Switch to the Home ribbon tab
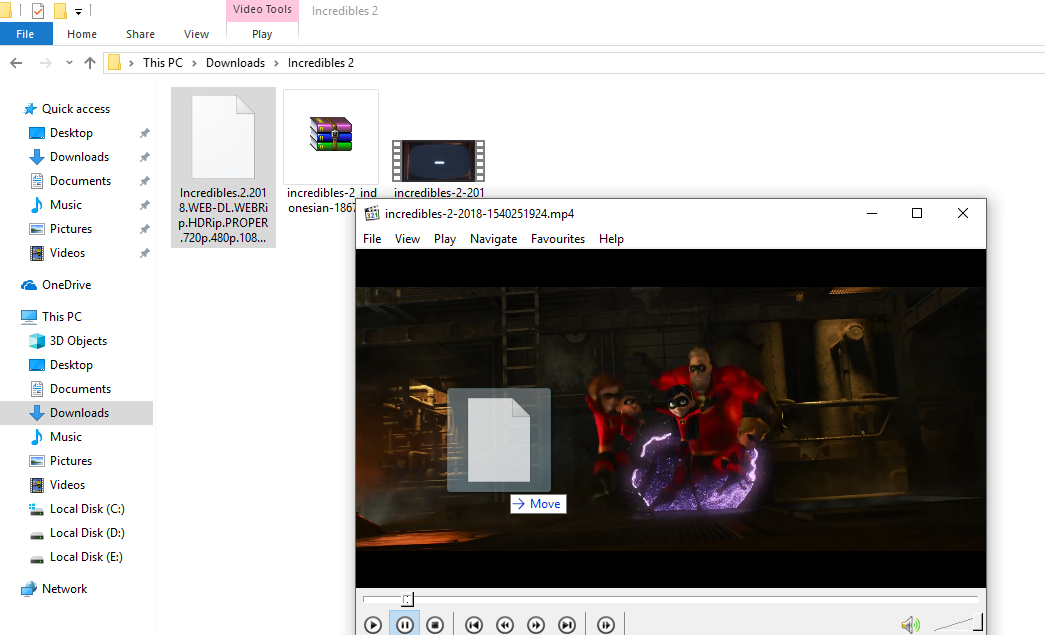Viewport: 1045px width, 635px height. [82, 34]
